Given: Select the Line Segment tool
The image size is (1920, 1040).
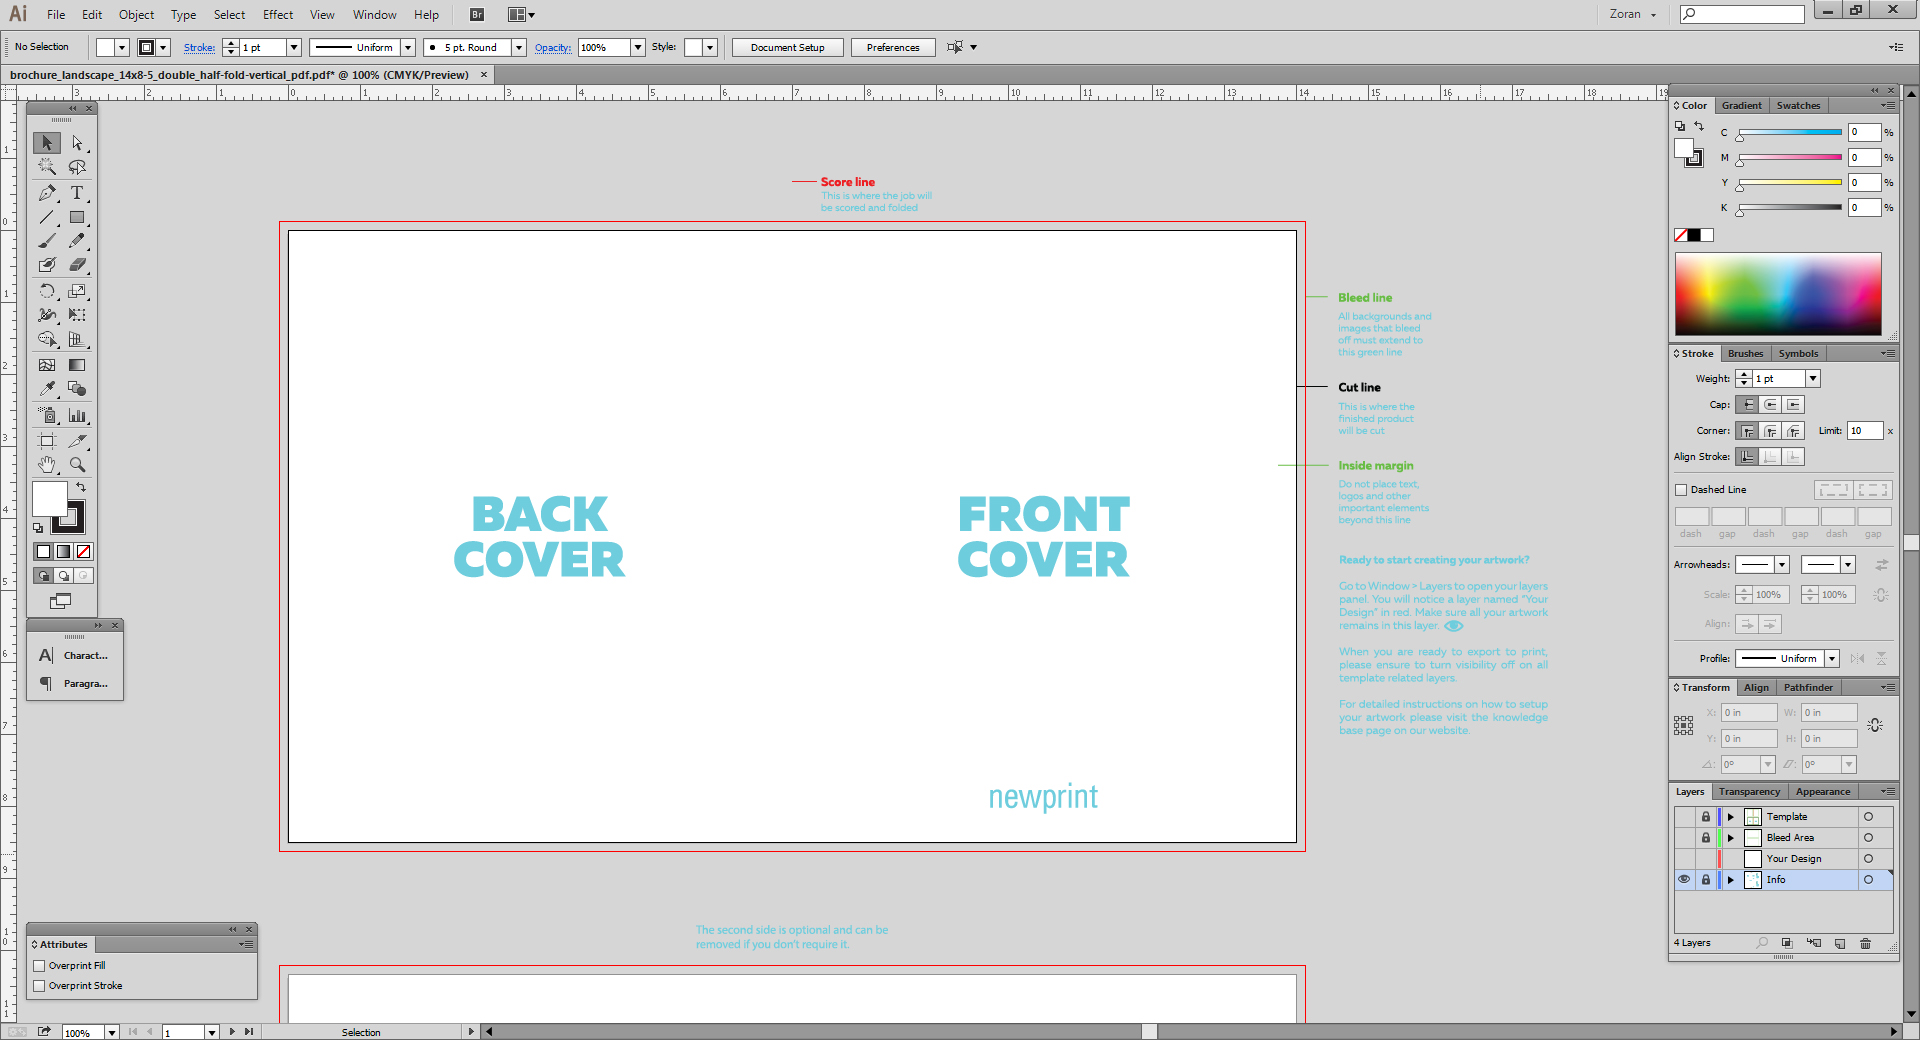Looking at the screenshot, I should pos(46,217).
